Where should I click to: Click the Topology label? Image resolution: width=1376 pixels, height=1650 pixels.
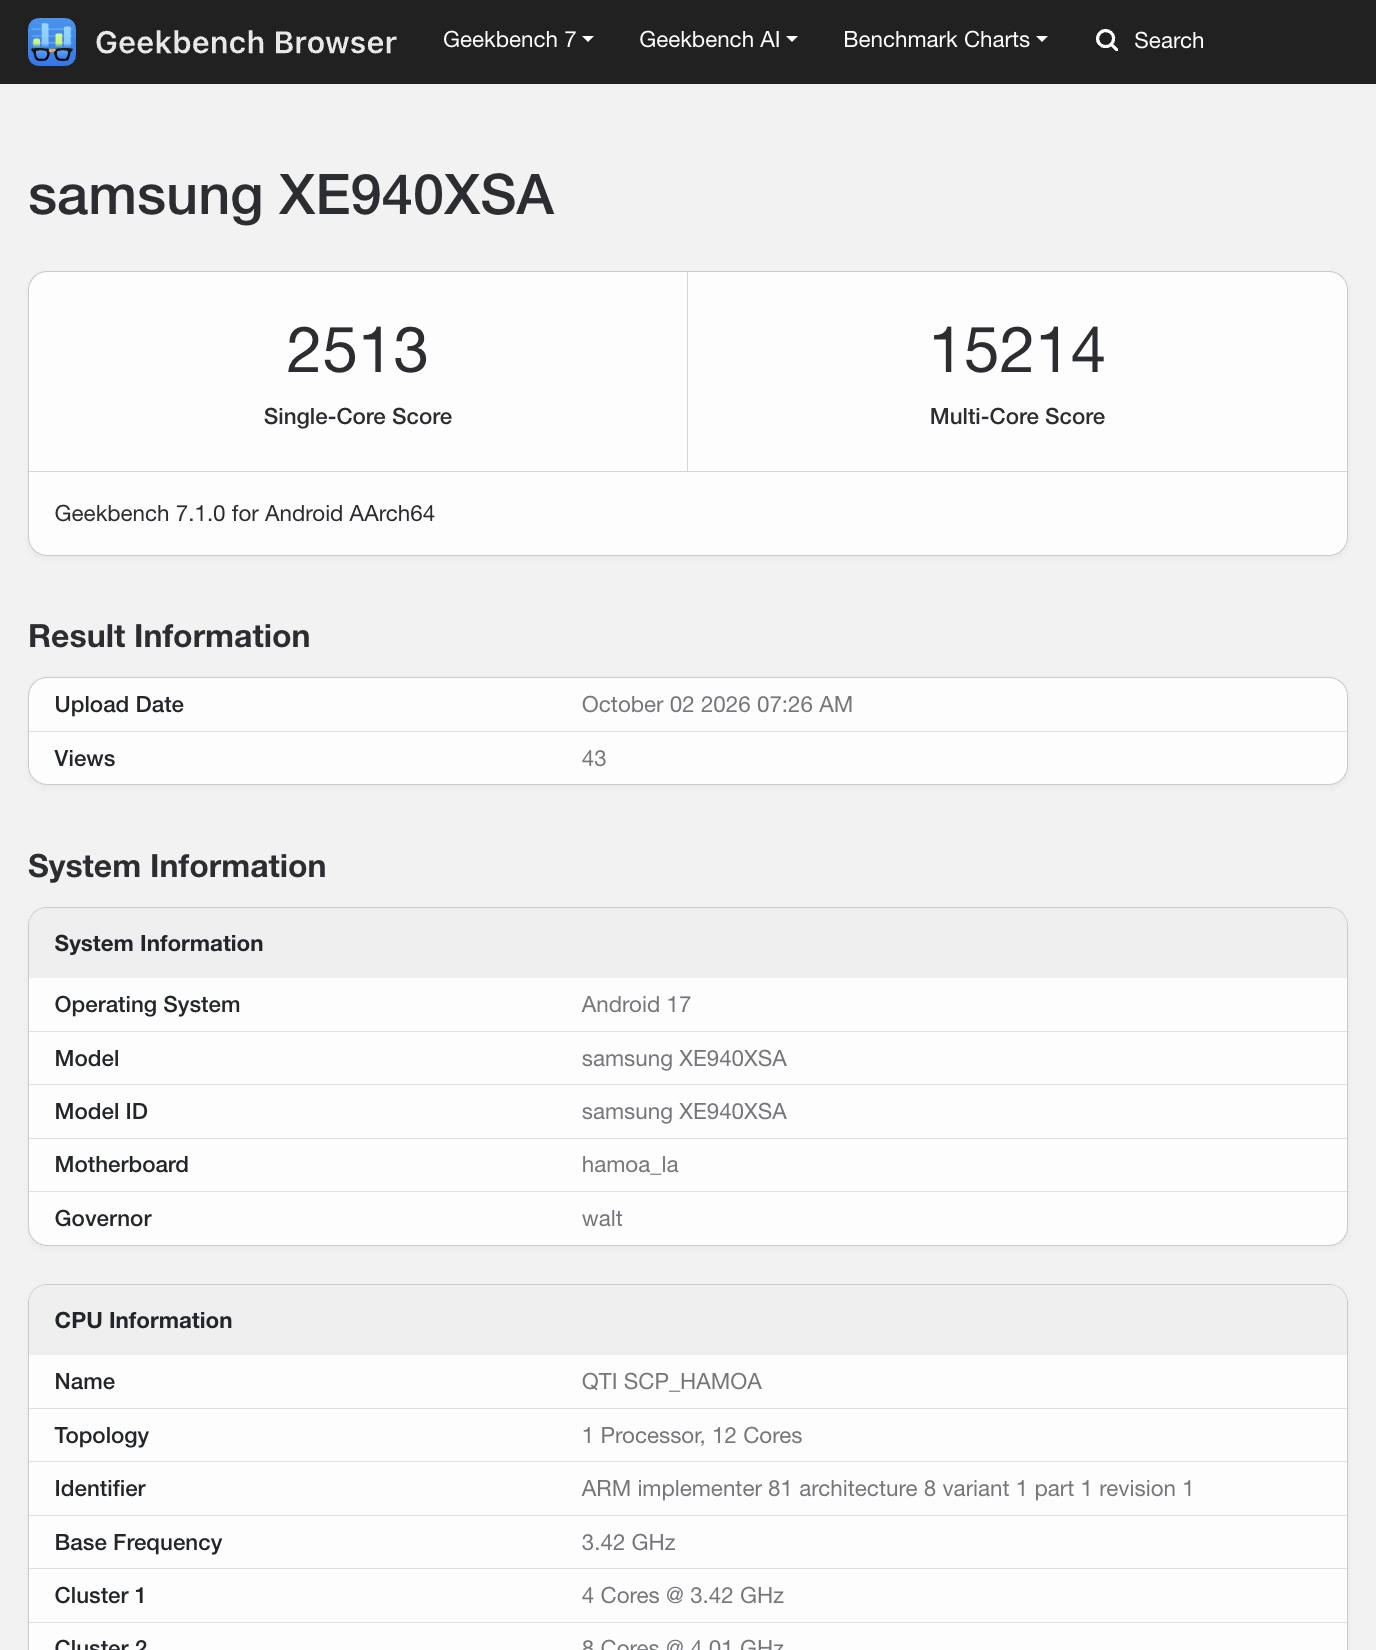coord(102,1436)
